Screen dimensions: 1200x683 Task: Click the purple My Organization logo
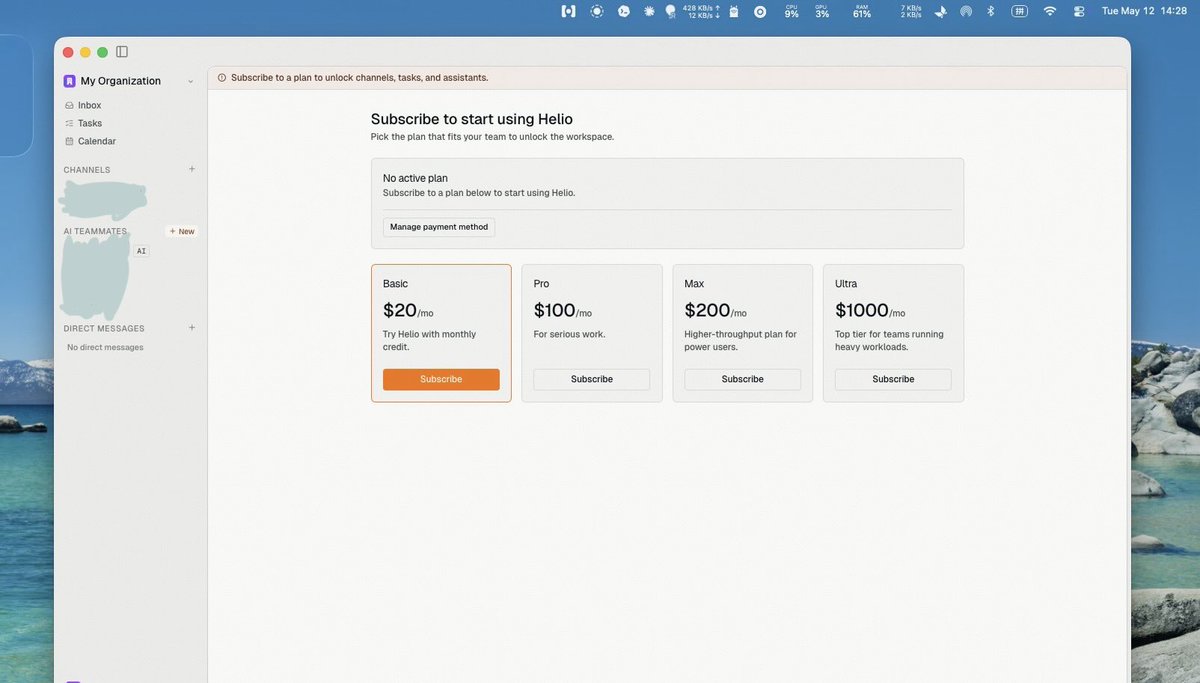click(70, 81)
